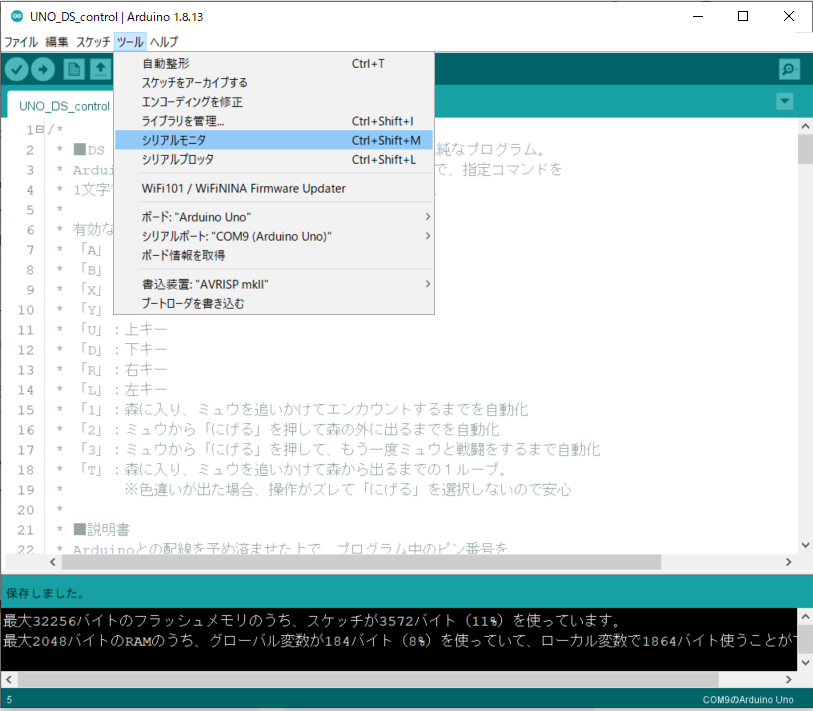This screenshot has height=711, width=813.
Task: Select ブートローダを書き込む
Action: click(274, 303)
